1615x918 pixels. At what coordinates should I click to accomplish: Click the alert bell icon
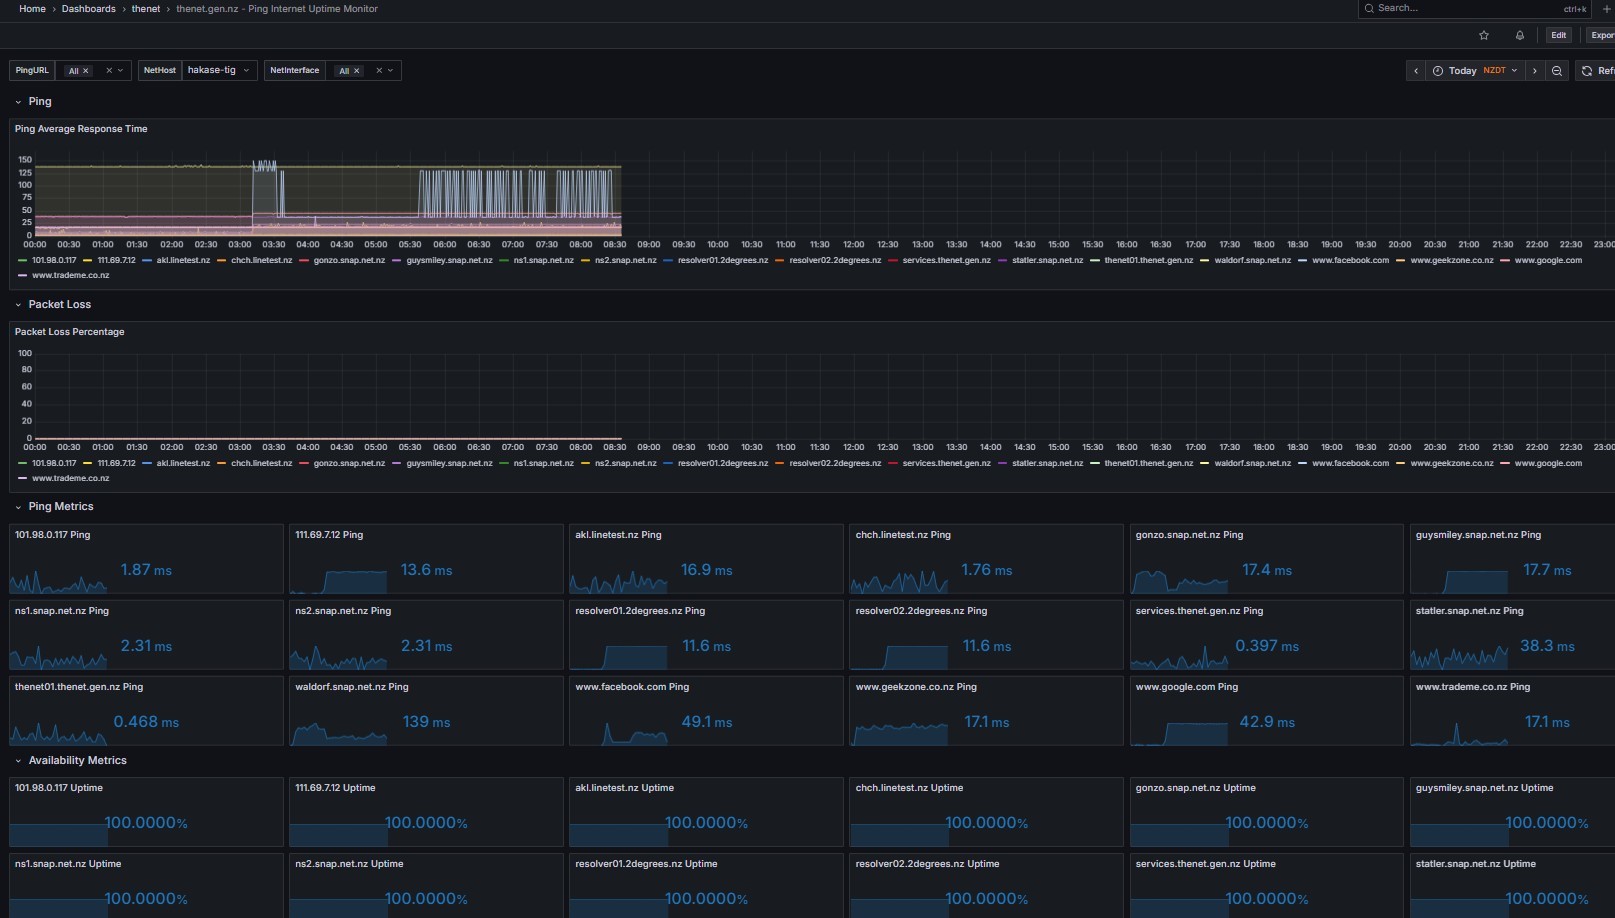pos(1520,35)
